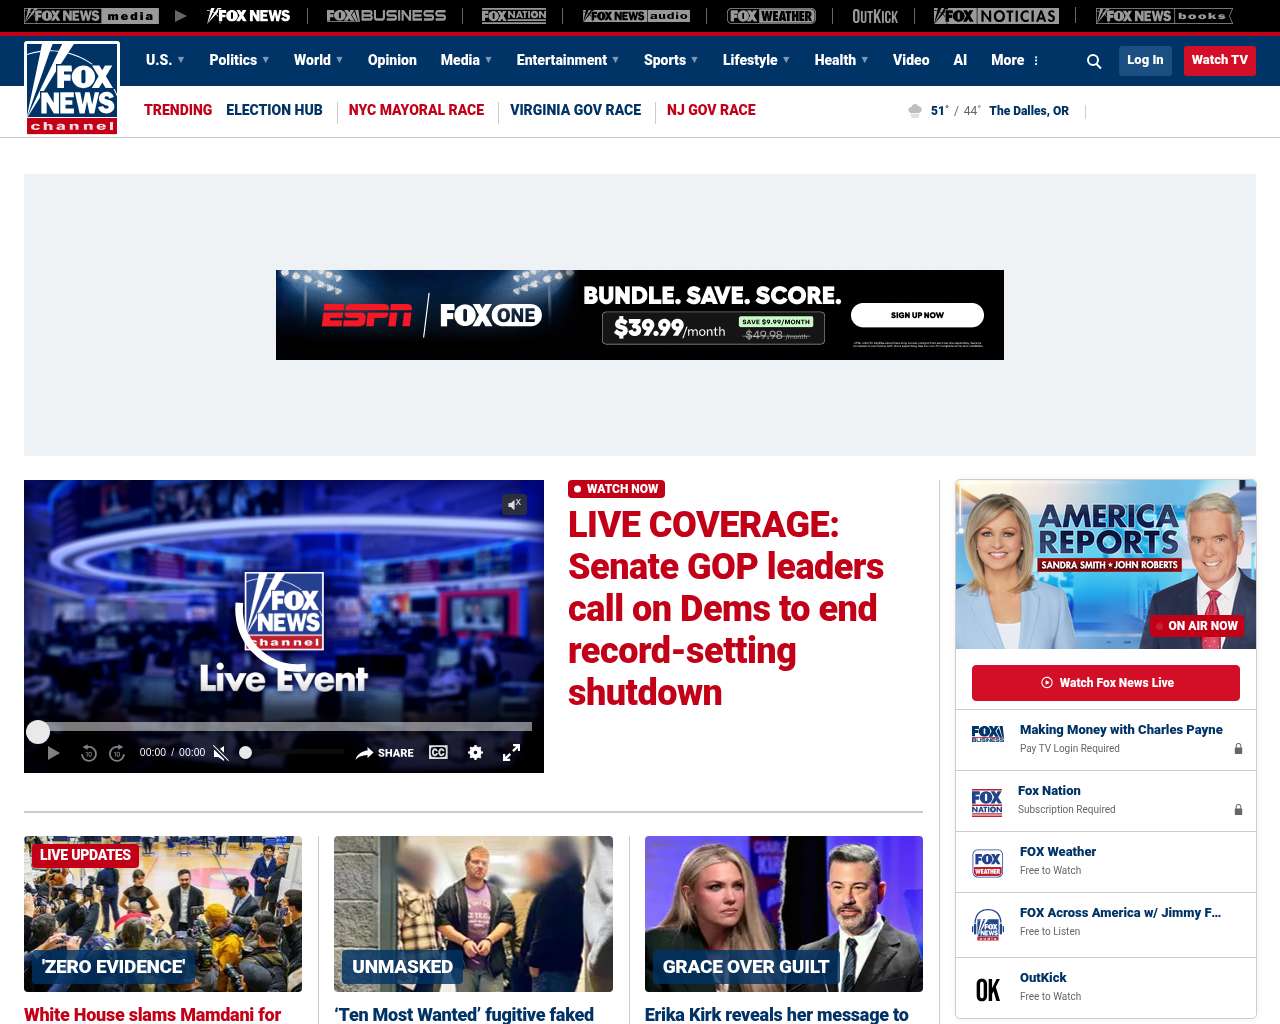Click Fox Business logo beside Making Money
Viewport: 1280px width, 1024px height.
point(988,734)
